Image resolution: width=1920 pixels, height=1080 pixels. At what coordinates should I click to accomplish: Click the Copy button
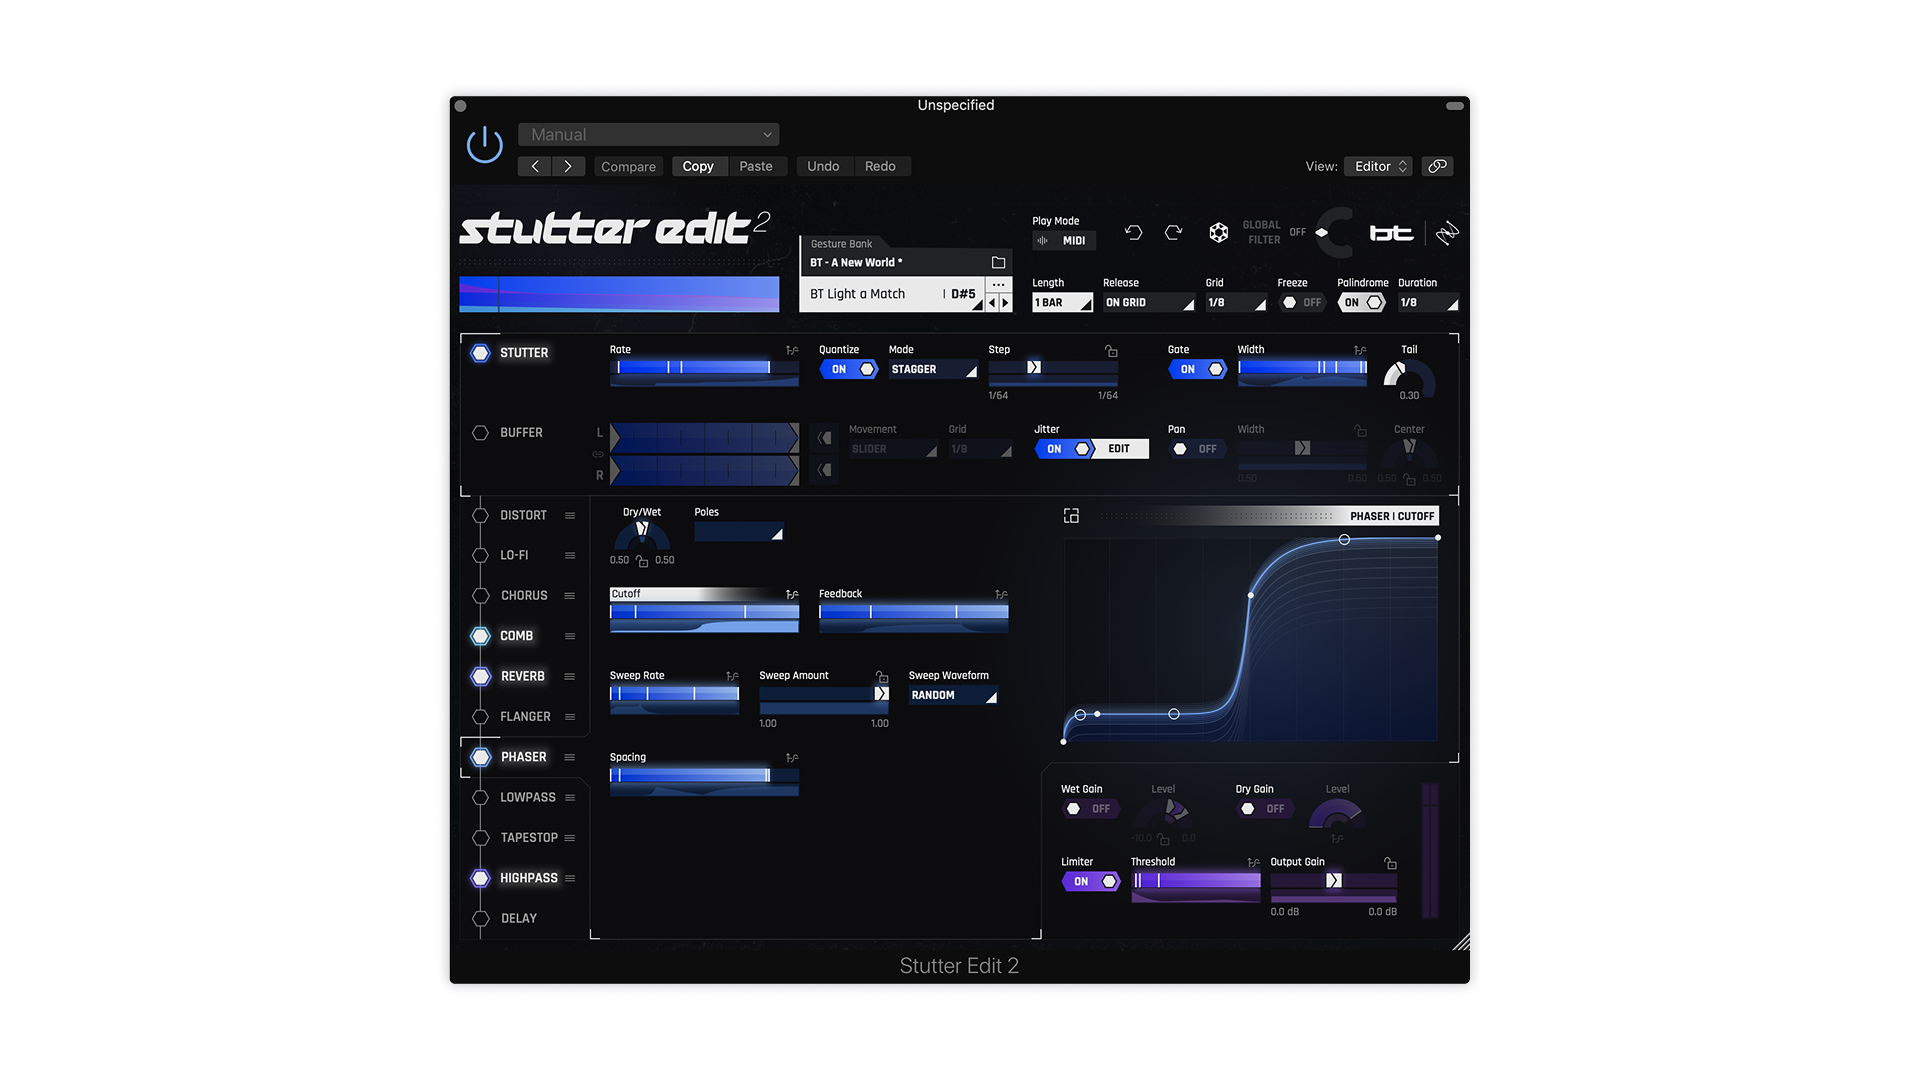pos(698,166)
